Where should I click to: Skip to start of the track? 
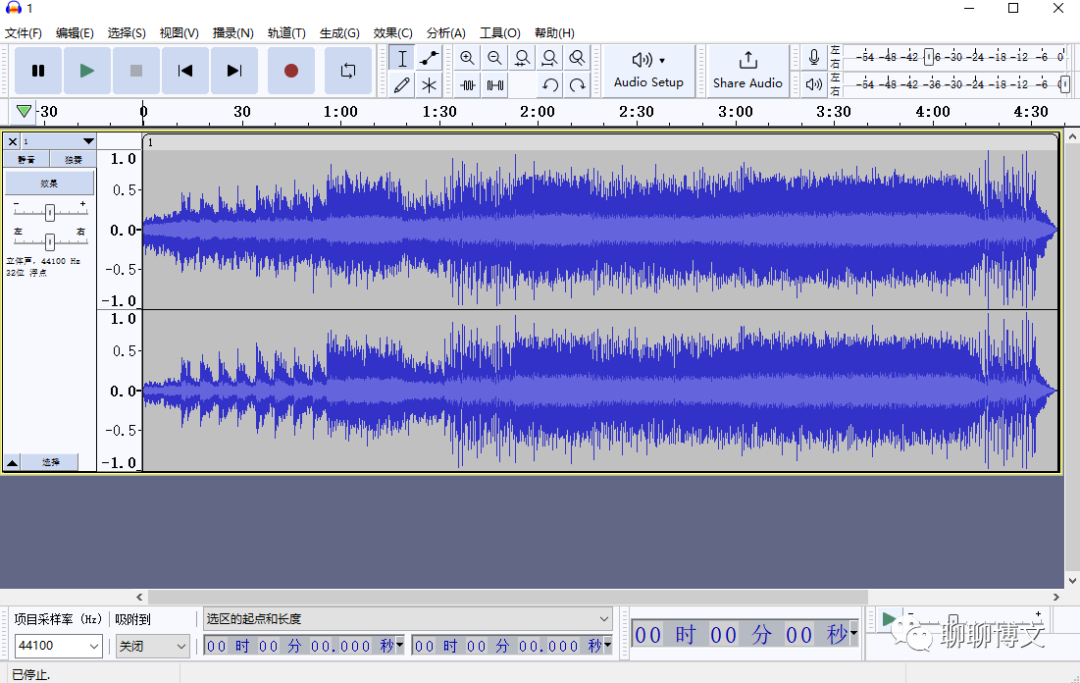tap(185, 70)
